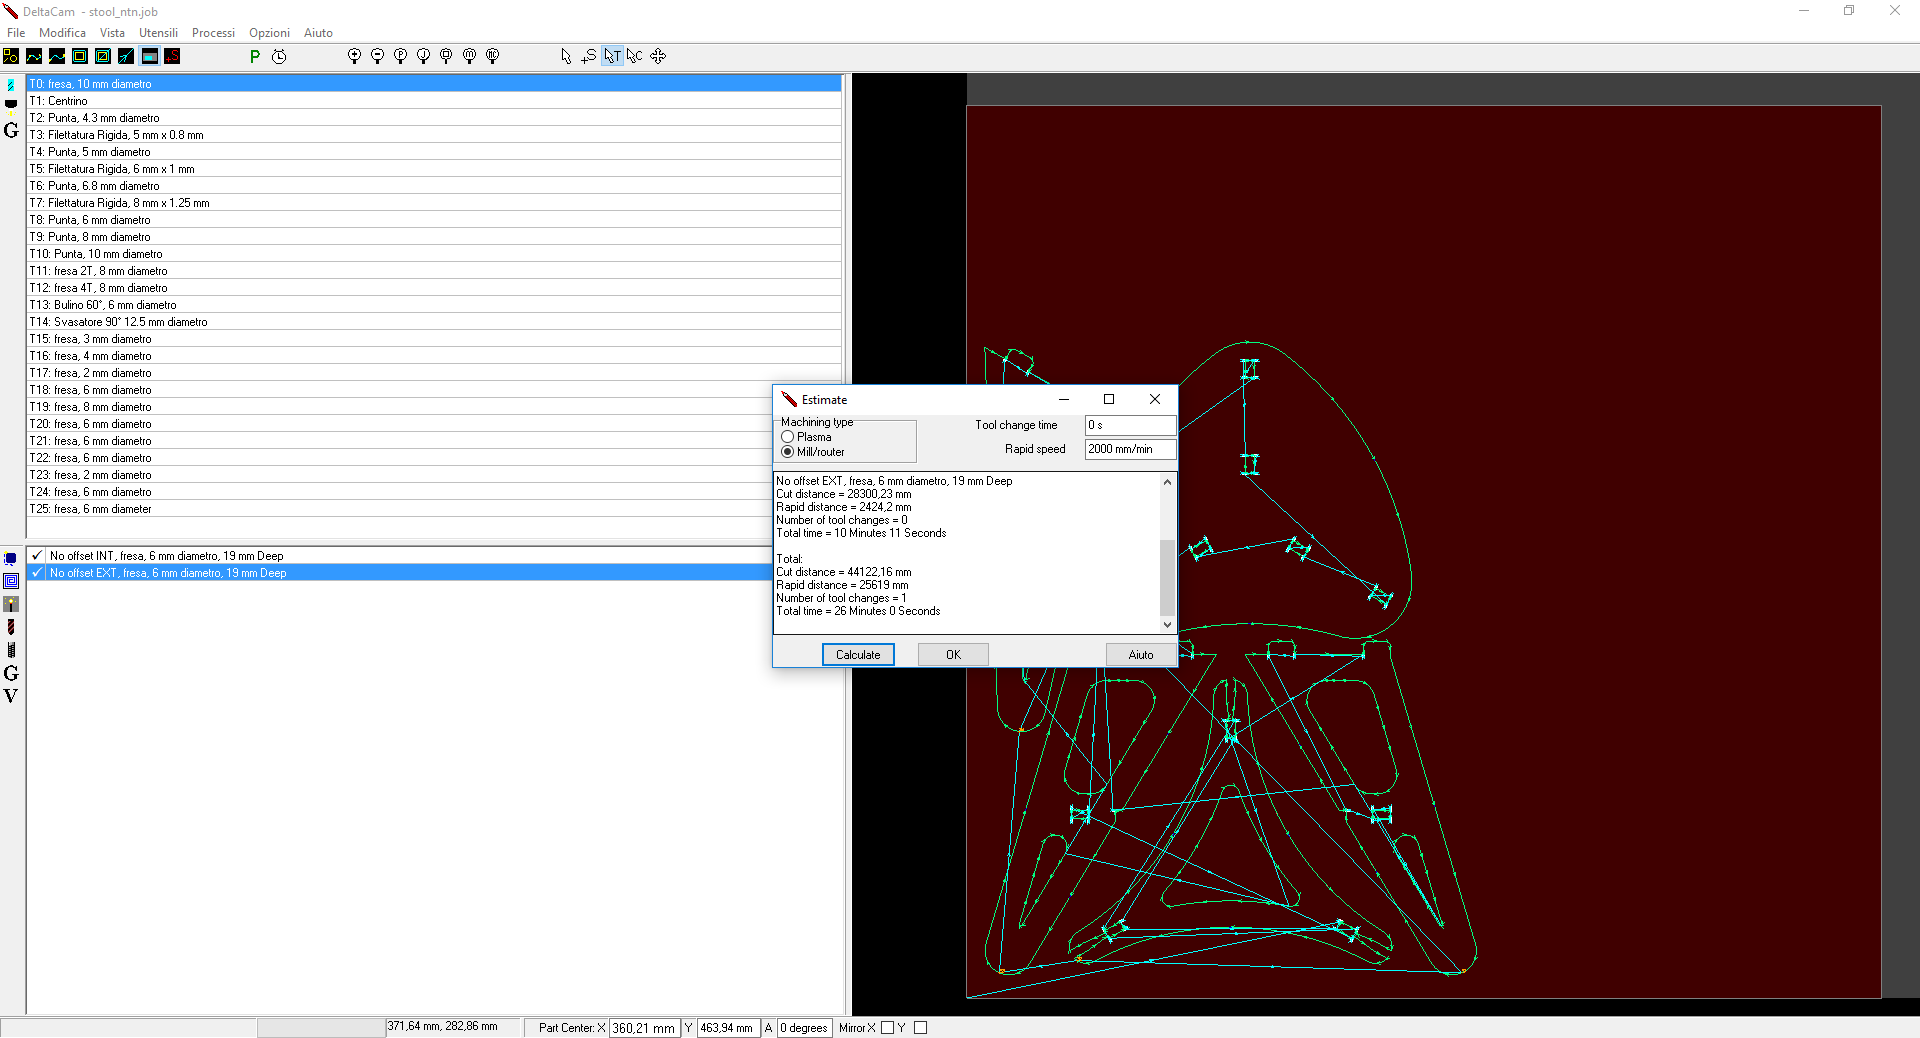
Task: Click the zoom in magnifier icon
Action: [x=354, y=56]
